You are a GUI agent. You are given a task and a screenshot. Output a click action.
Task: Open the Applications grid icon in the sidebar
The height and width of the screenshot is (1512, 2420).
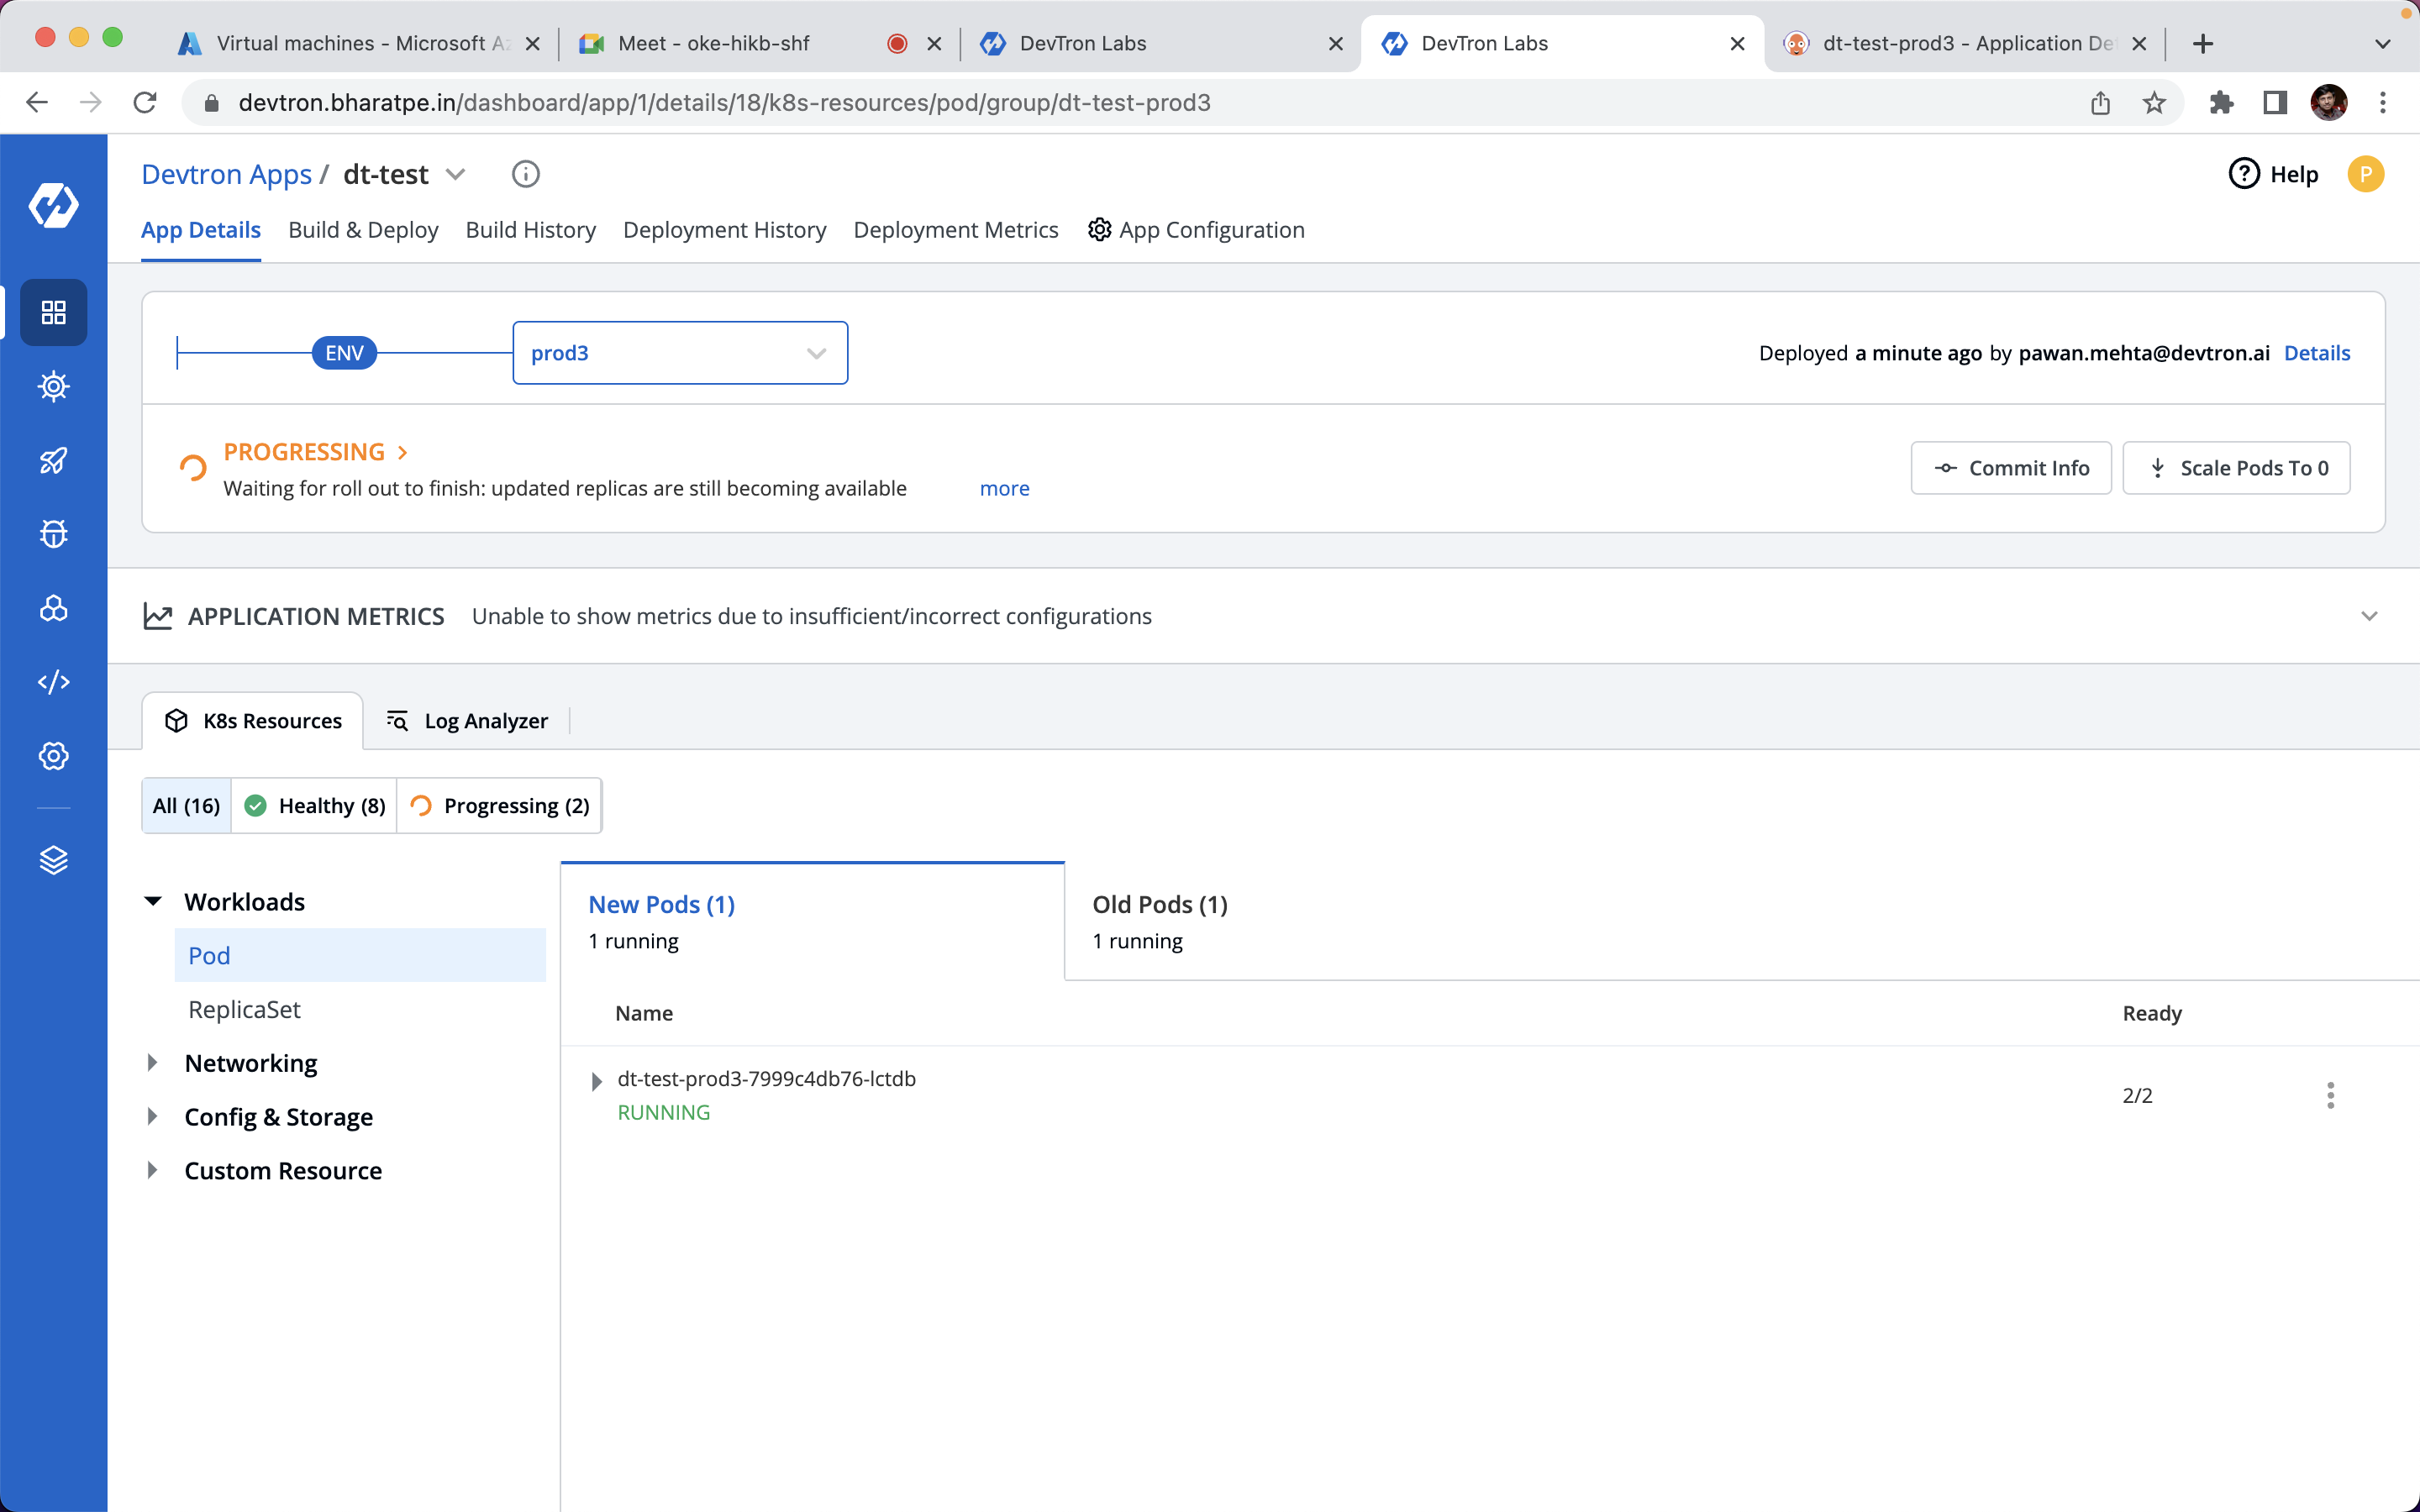53,313
